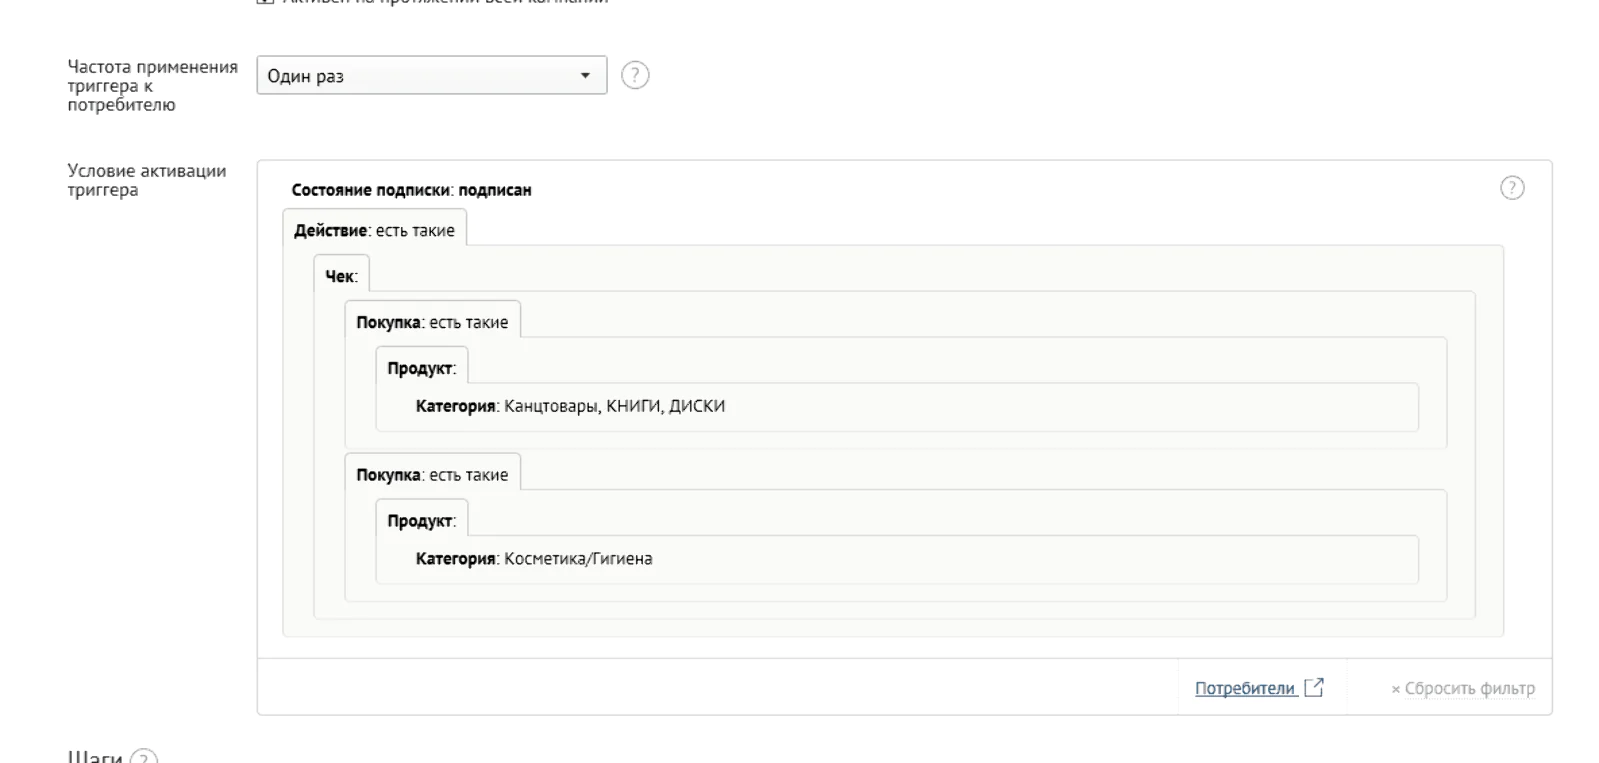
Task: Open the Потребители link
Action: [x=1245, y=688]
